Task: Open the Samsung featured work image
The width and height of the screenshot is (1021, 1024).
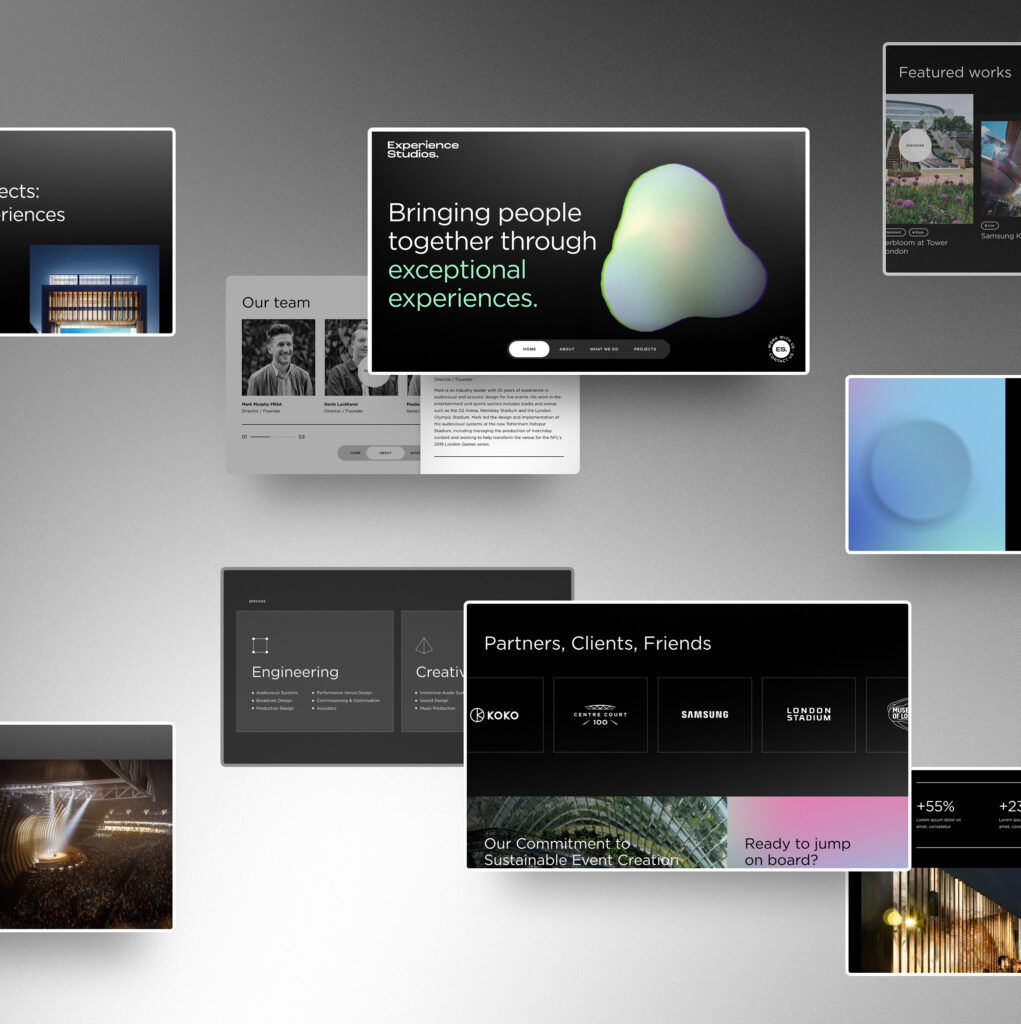Action: click(x=1000, y=170)
